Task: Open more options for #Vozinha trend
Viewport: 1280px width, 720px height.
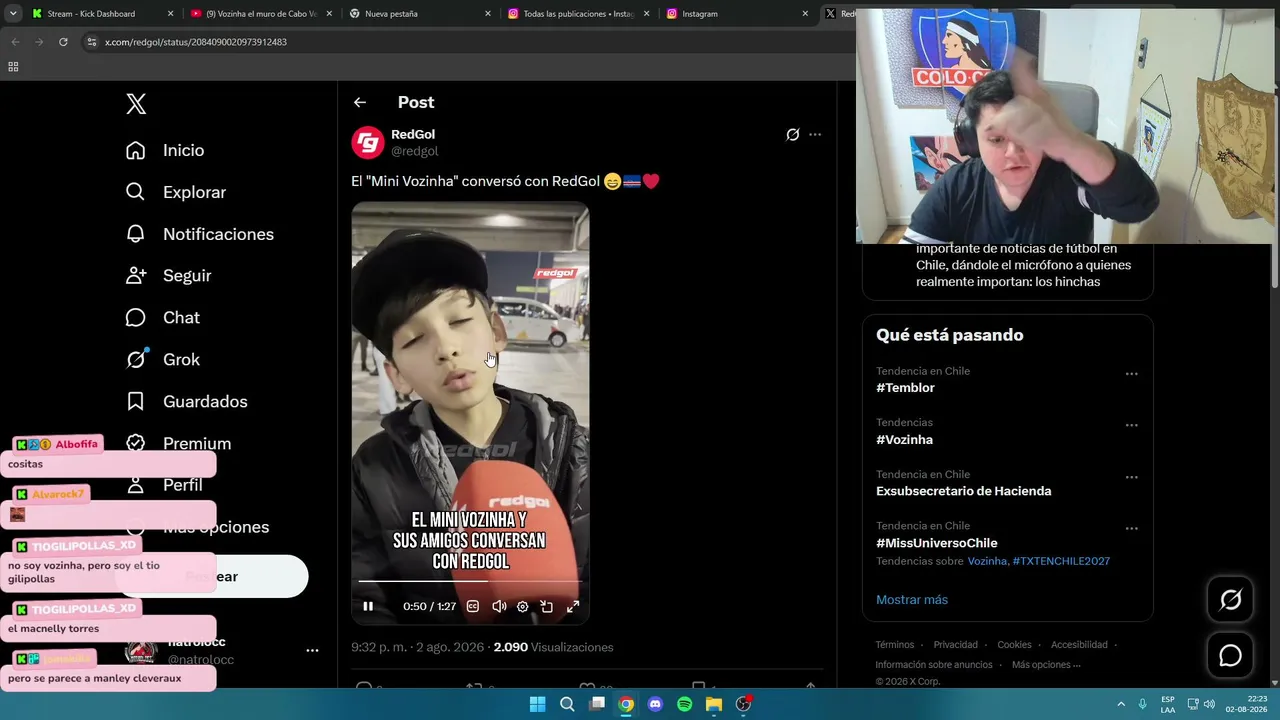Action: (1131, 425)
